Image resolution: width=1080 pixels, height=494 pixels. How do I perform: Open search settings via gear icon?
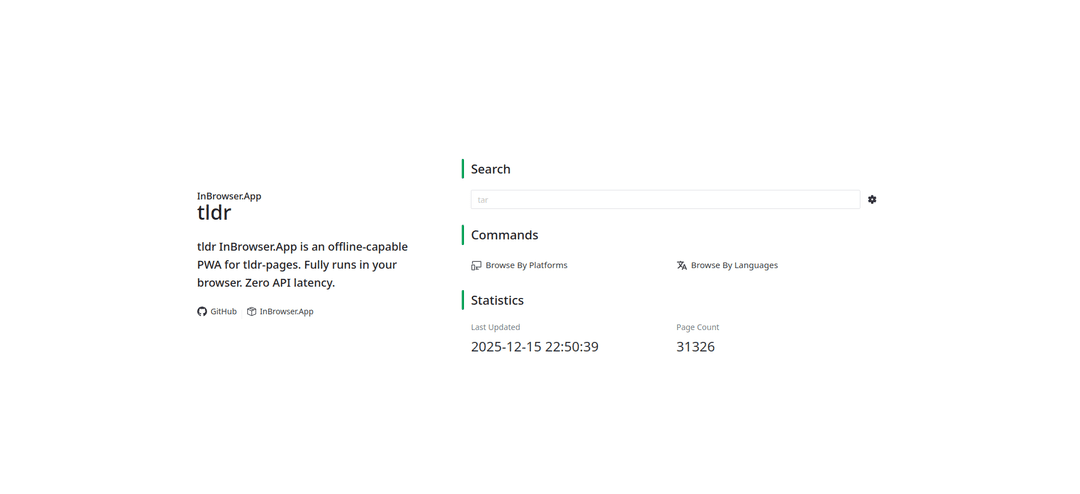coord(872,200)
